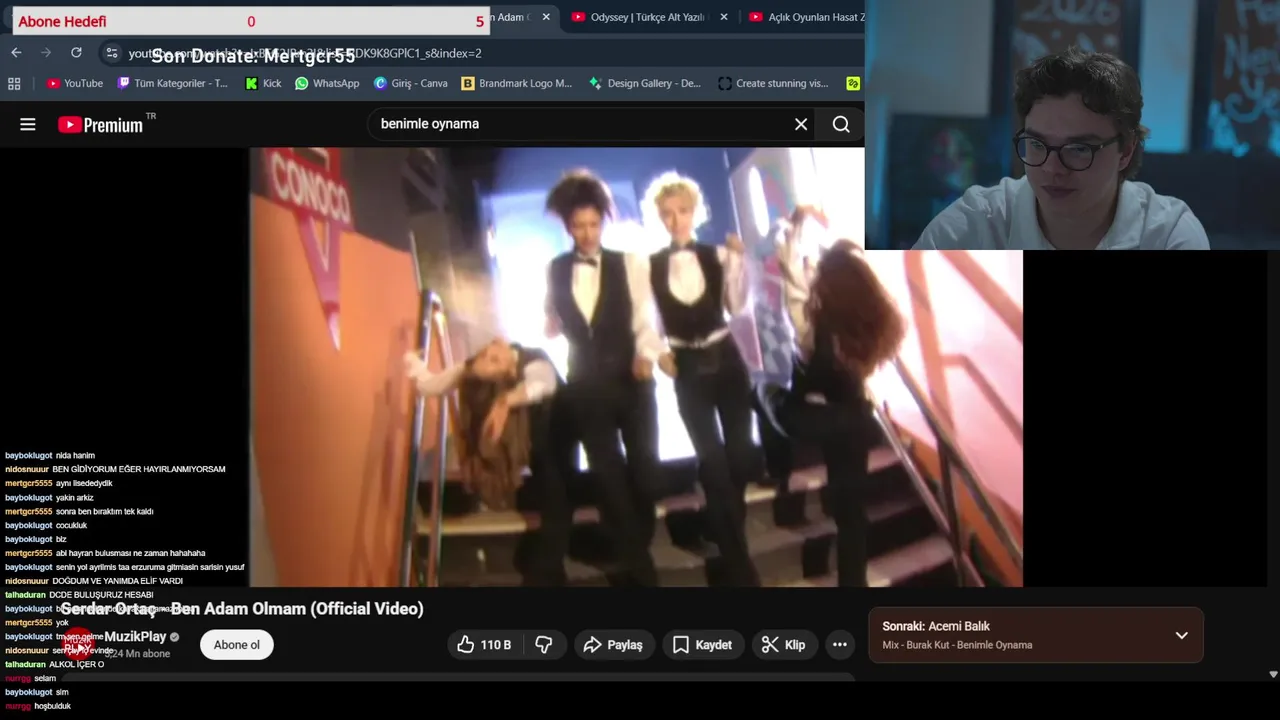Open site info icon in address bar
This screenshot has width=1280, height=720.
[112, 53]
